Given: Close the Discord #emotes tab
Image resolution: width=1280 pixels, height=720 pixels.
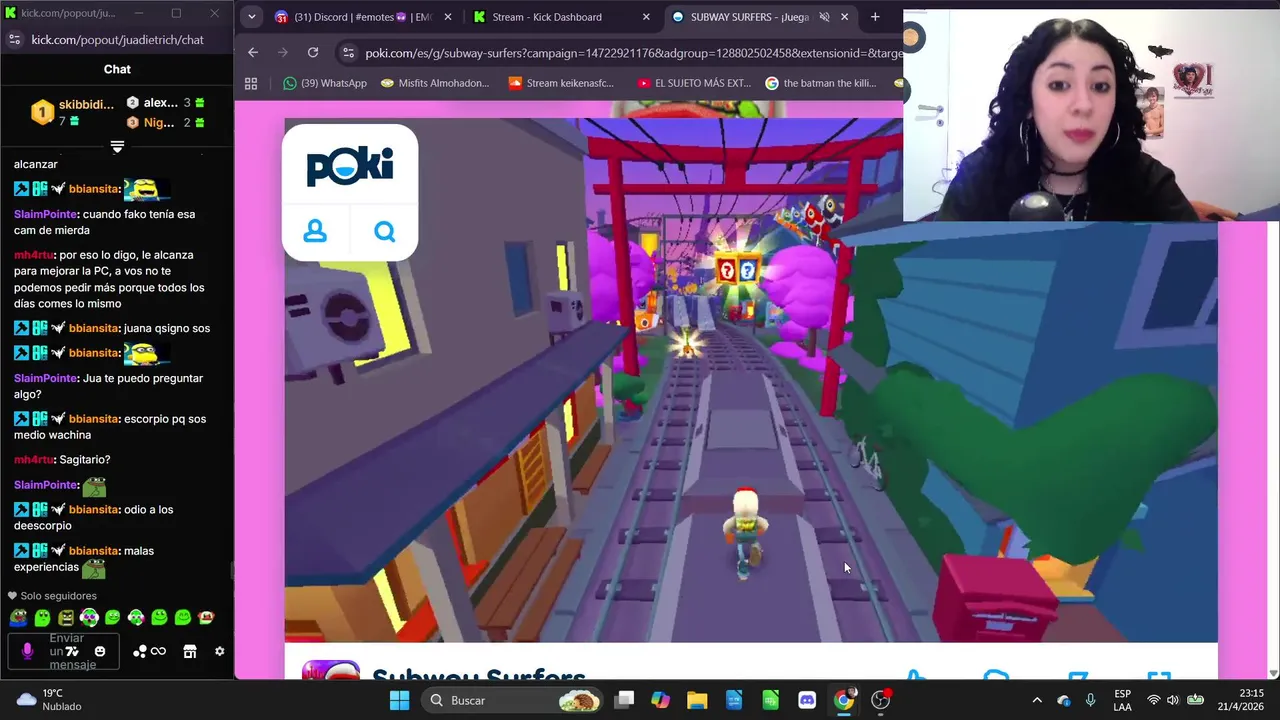Looking at the screenshot, I should [x=447, y=17].
